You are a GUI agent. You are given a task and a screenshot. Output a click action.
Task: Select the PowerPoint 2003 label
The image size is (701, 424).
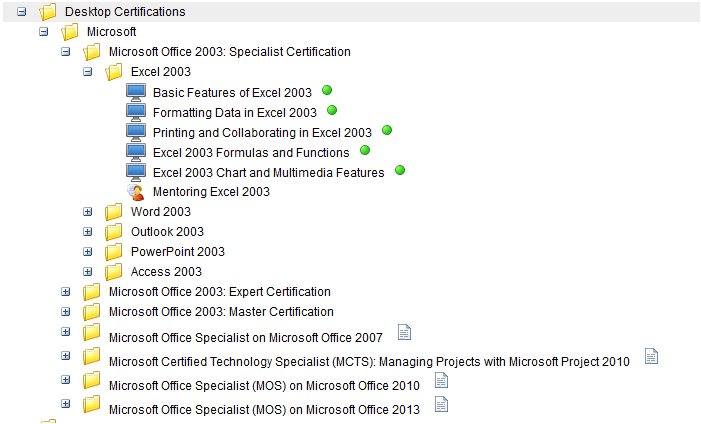click(x=178, y=252)
